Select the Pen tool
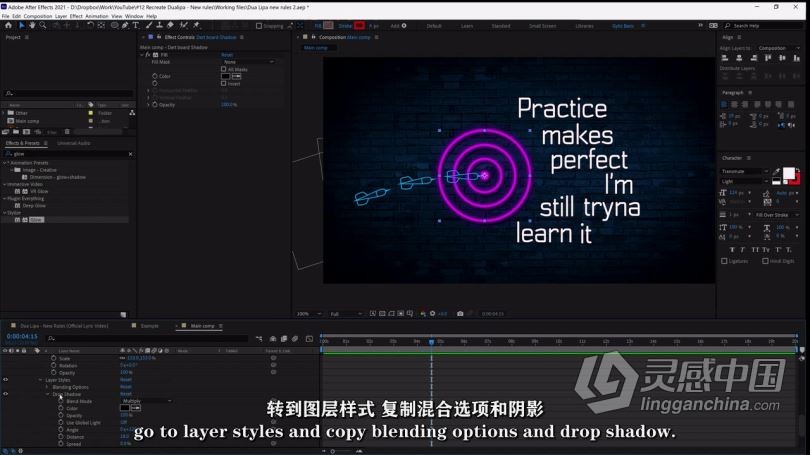This screenshot has height=455, width=810. [125, 25]
